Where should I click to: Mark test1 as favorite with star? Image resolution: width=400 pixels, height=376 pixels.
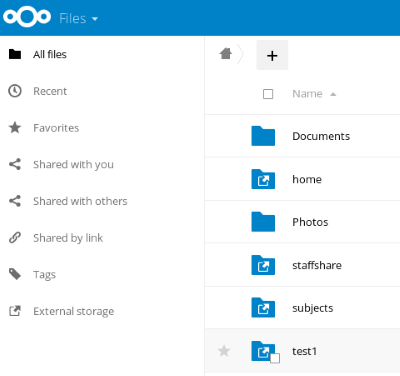click(x=224, y=351)
